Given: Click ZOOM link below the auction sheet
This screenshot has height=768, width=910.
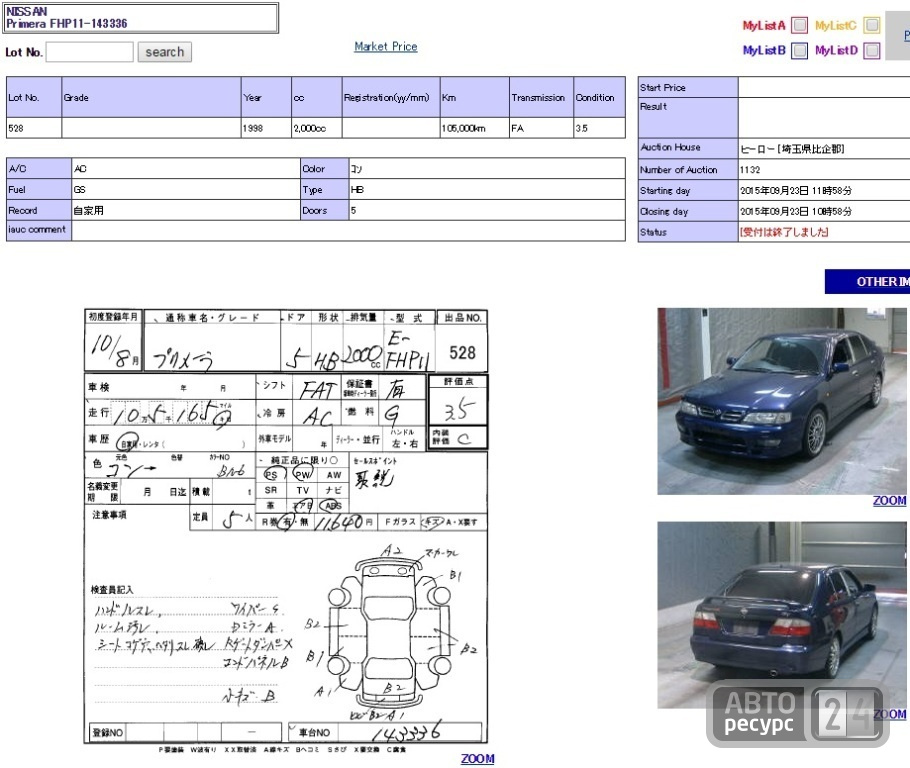Looking at the screenshot, I should [478, 759].
